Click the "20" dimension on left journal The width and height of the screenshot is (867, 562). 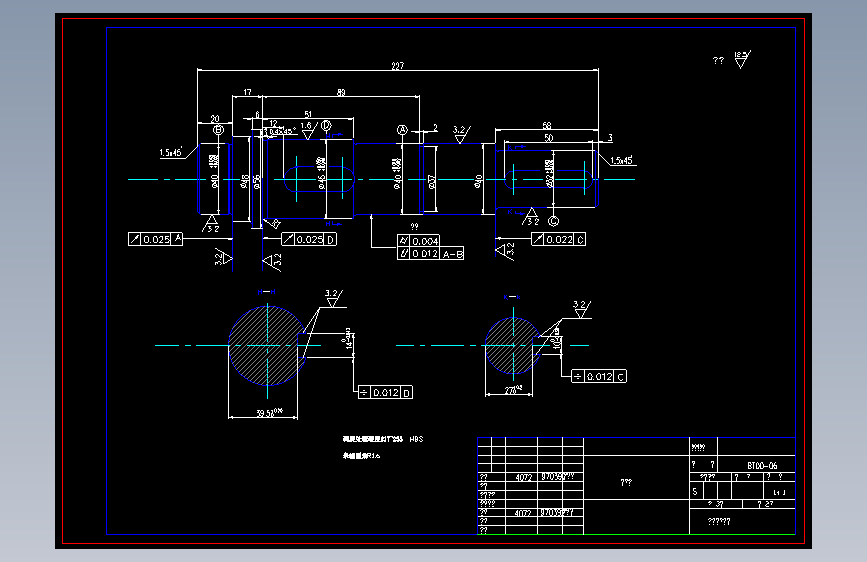pos(215,119)
